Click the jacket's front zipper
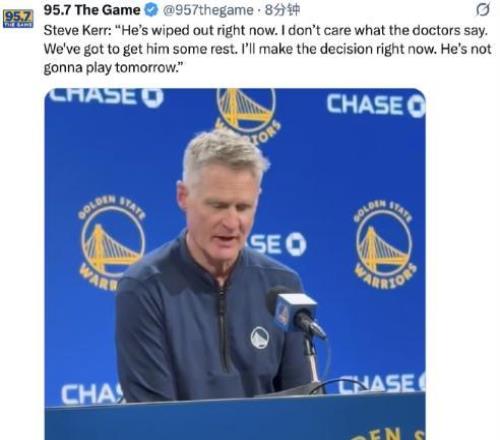The image size is (500, 440). (223, 328)
